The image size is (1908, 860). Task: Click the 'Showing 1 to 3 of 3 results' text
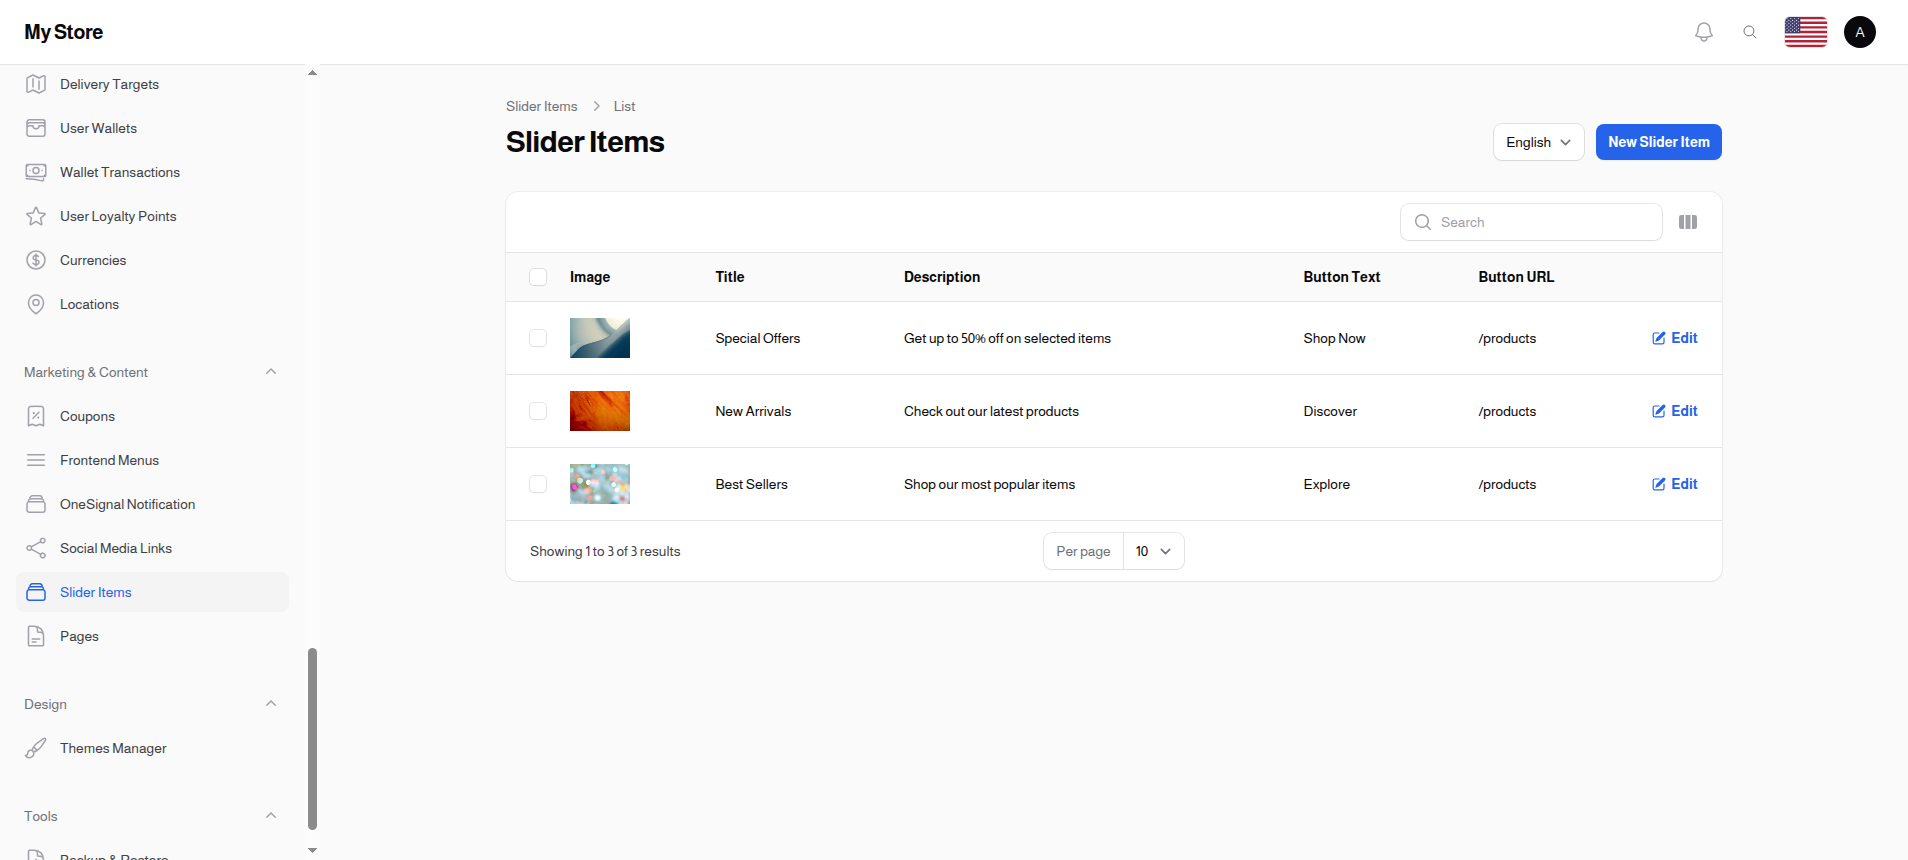tap(605, 551)
